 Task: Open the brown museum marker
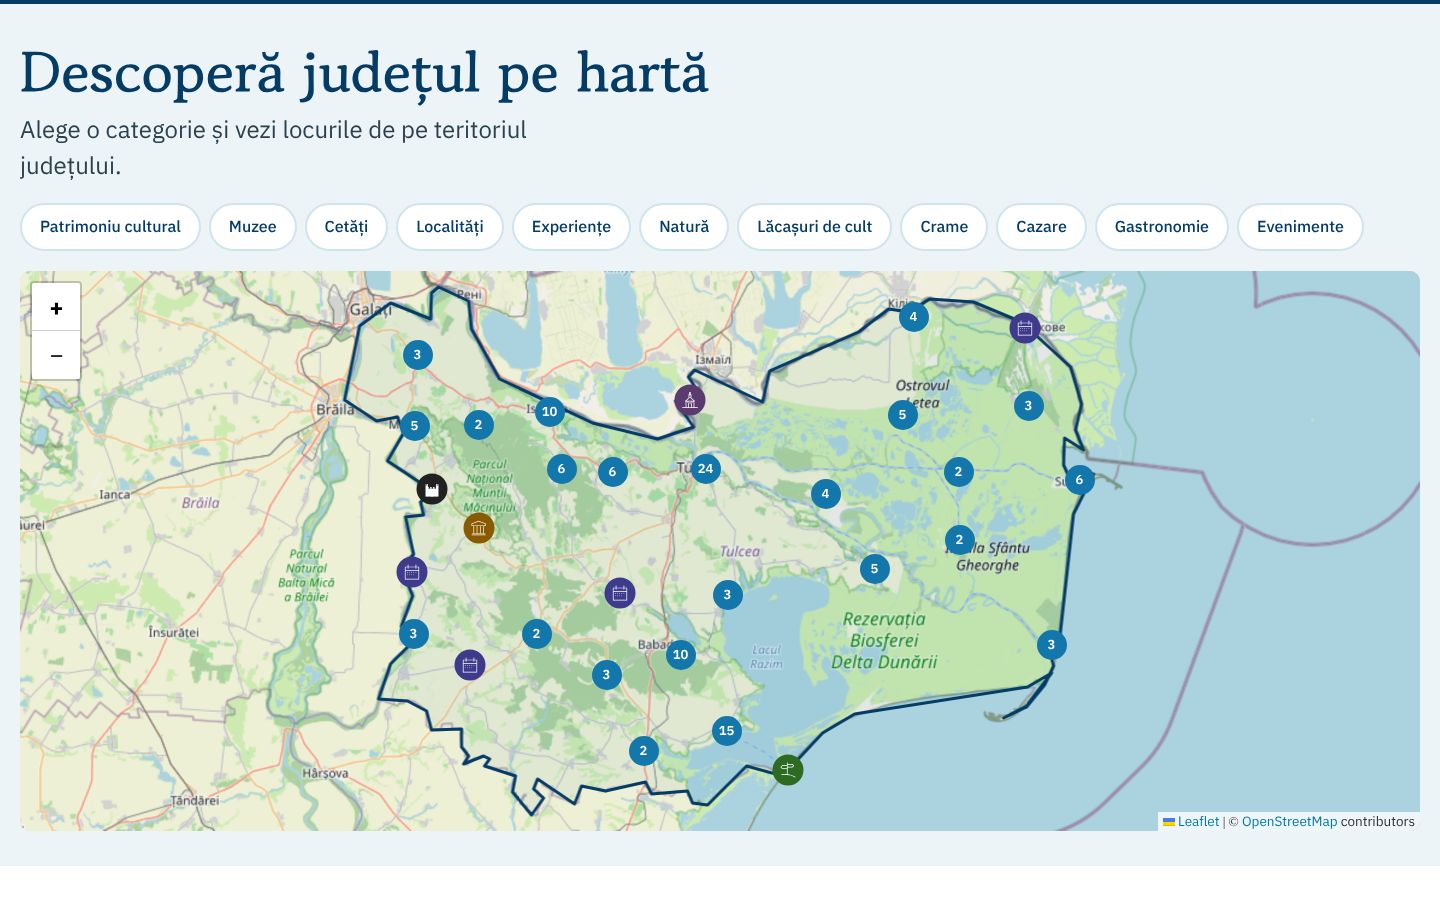[x=479, y=528]
